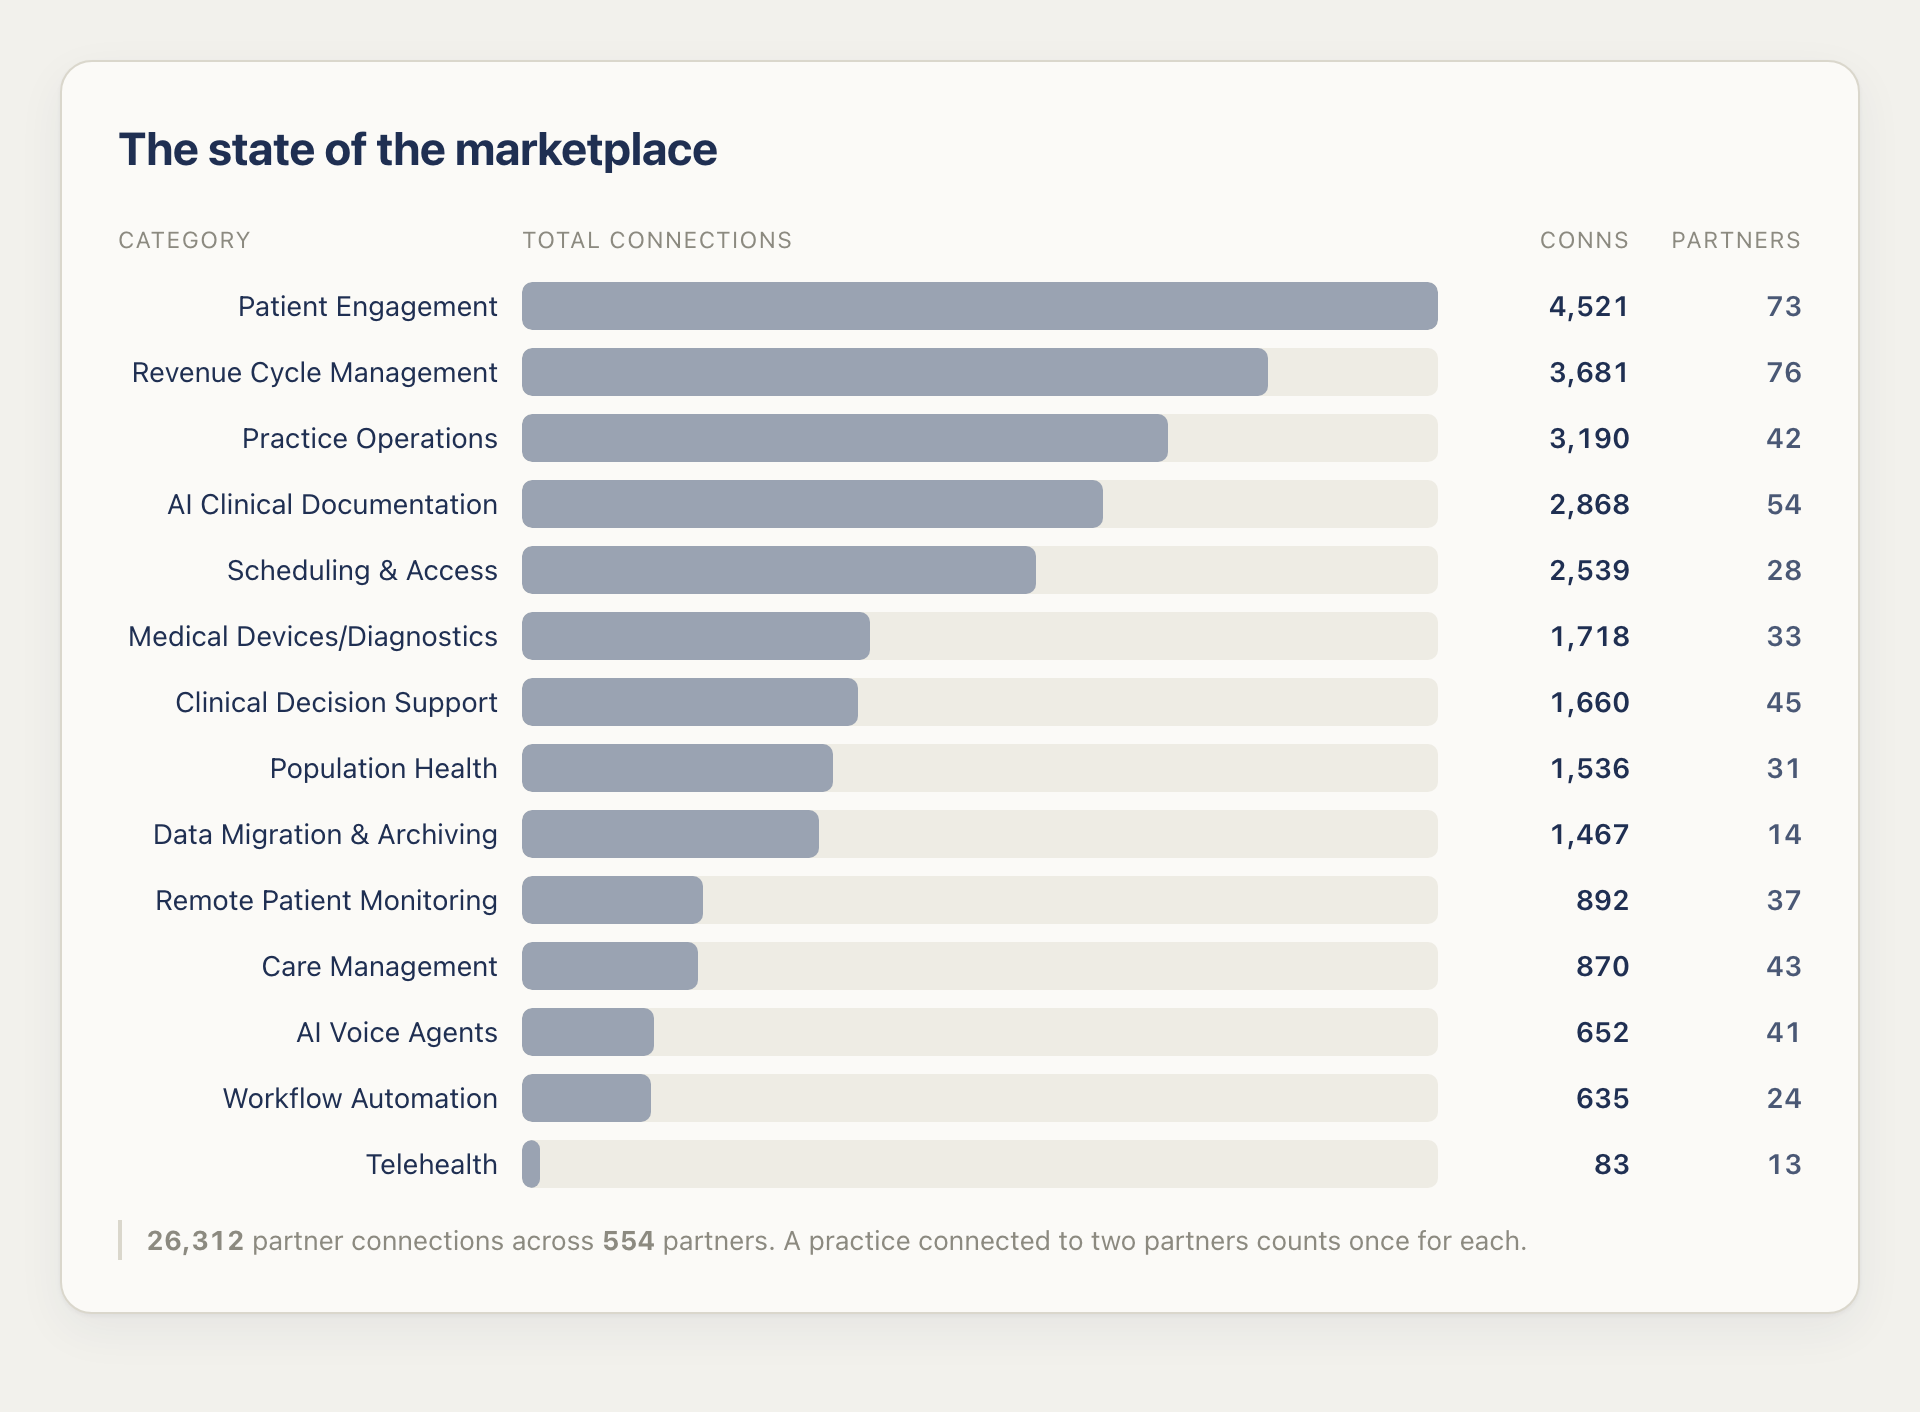Click the 76 partners value

[x=1783, y=372]
